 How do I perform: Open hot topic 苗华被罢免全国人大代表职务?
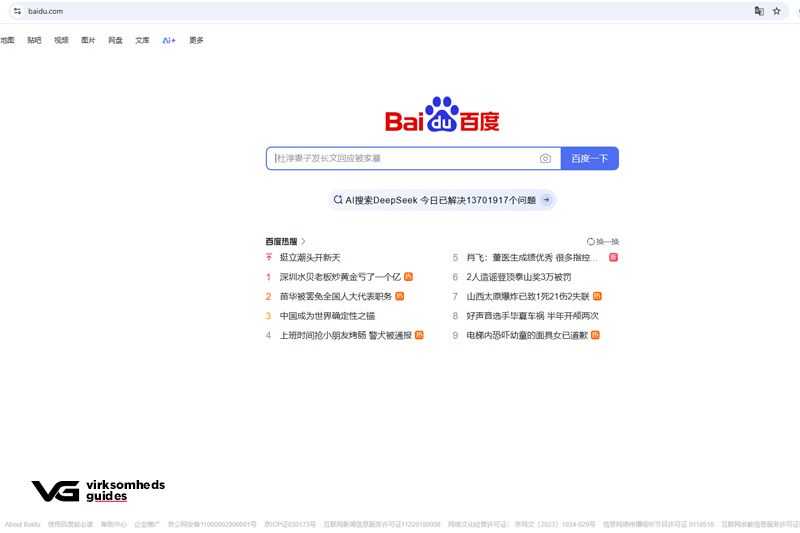(x=336, y=296)
